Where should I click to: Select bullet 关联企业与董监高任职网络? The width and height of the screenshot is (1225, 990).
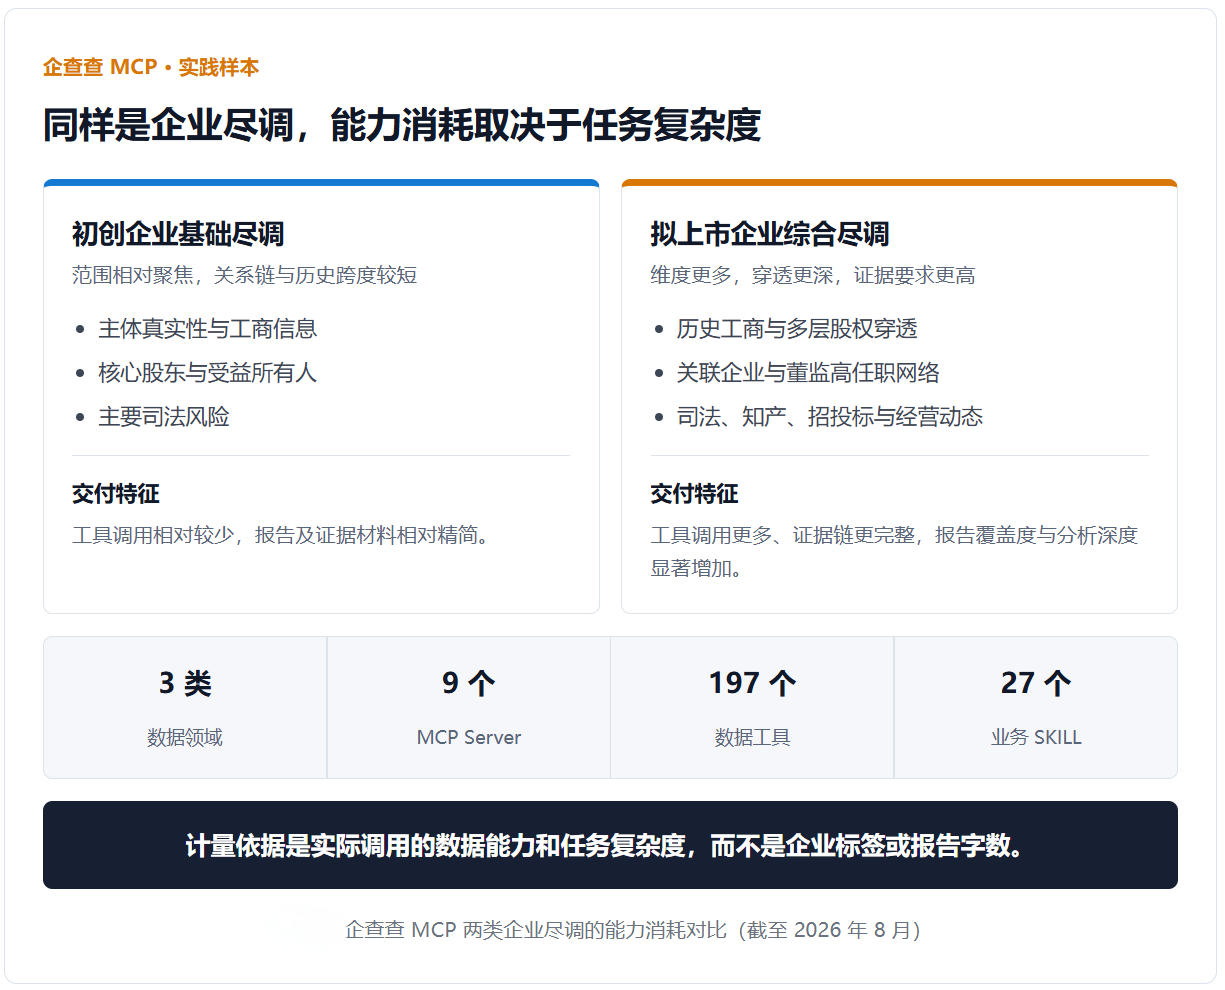pos(808,373)
